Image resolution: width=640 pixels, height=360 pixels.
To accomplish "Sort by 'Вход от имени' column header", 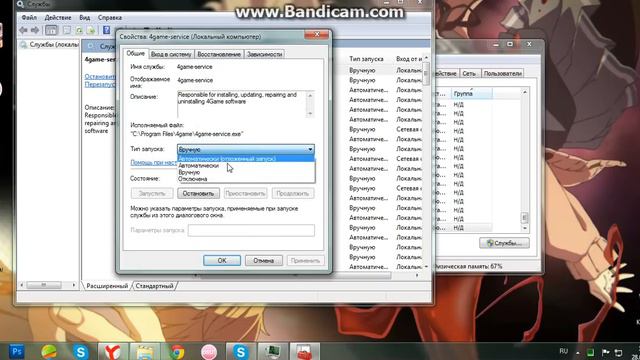I will (x=409, y=59).
